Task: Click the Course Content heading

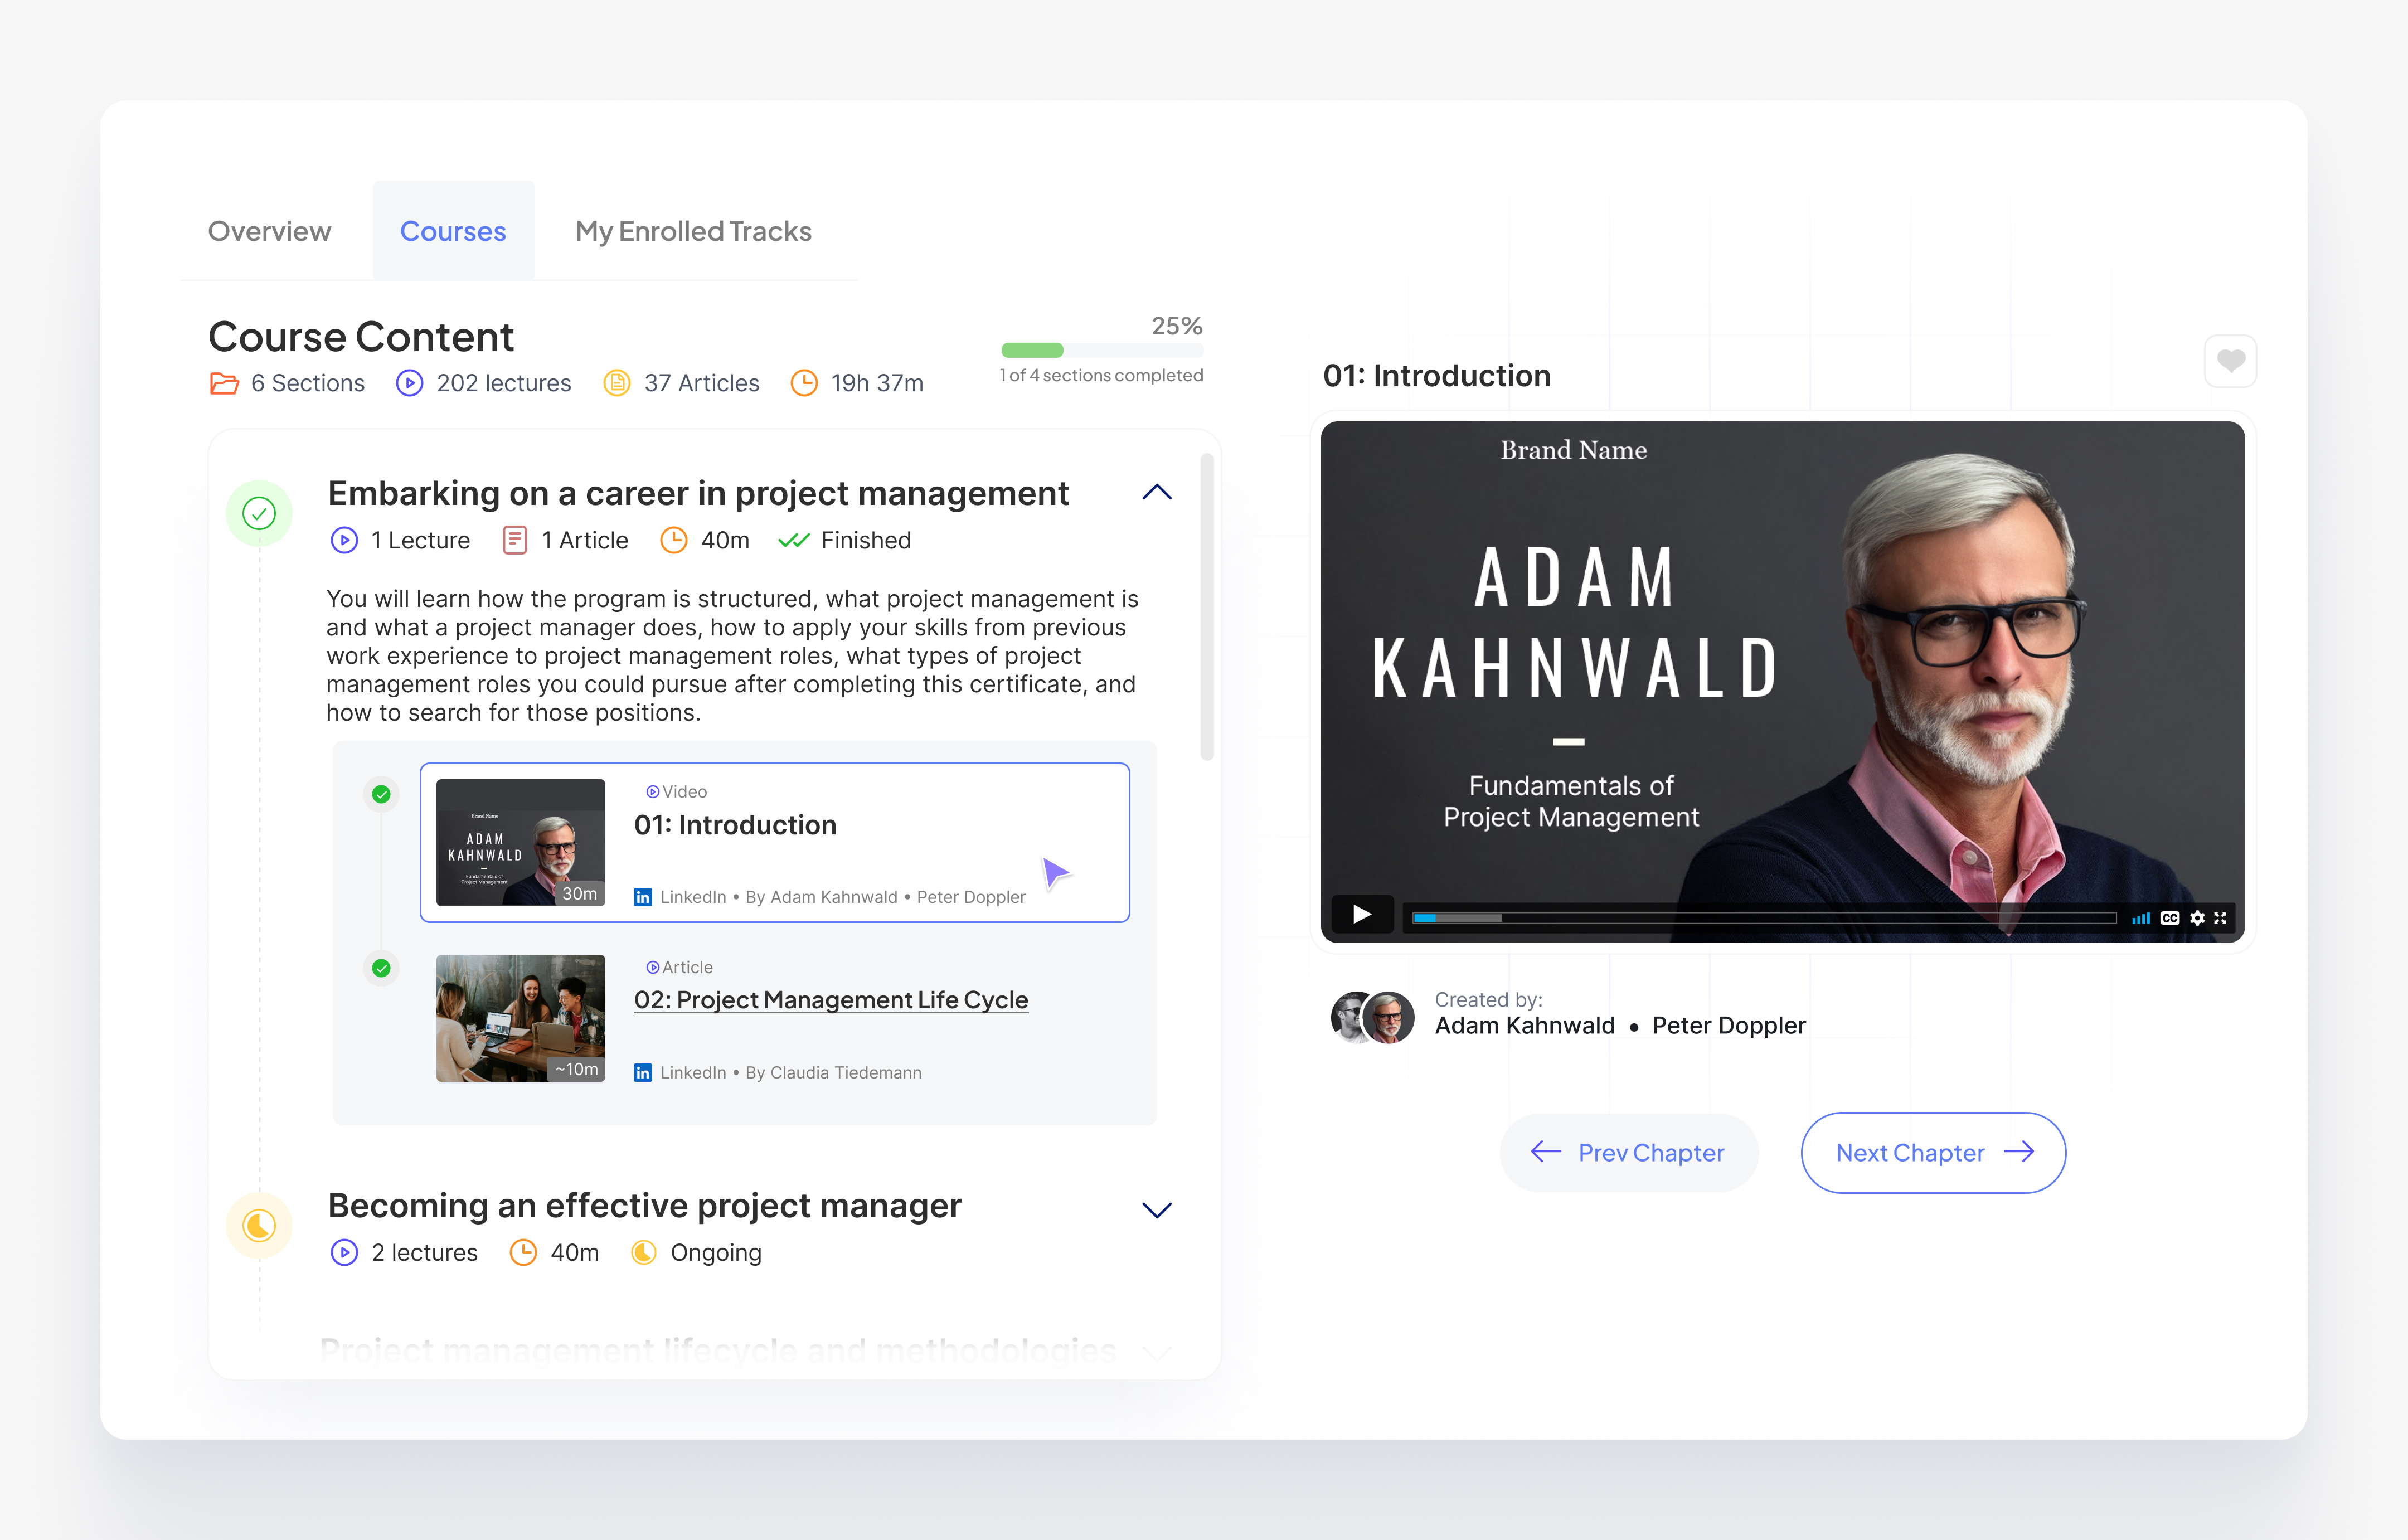Action: pos(361,336)
